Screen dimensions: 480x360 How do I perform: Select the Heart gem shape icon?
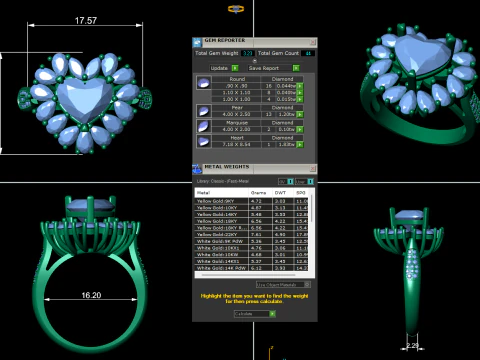(x=204, y=141)
